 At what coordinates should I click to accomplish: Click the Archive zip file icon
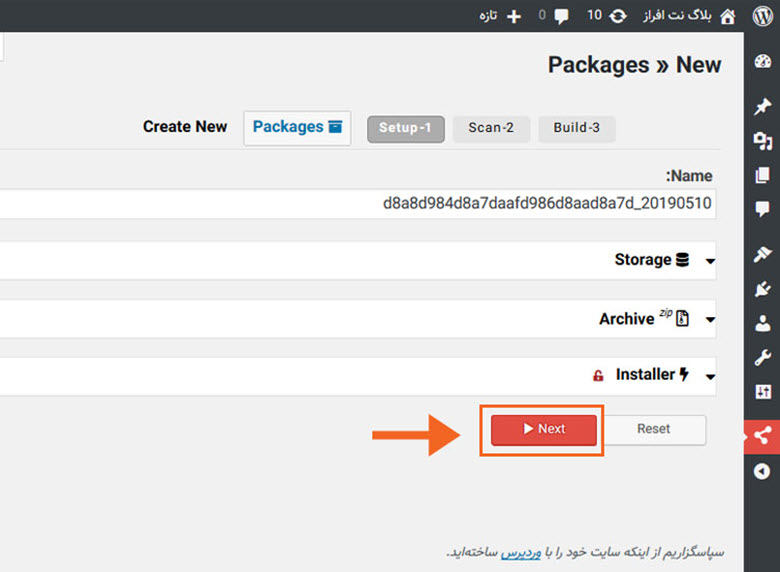click(x=682, y=318)
